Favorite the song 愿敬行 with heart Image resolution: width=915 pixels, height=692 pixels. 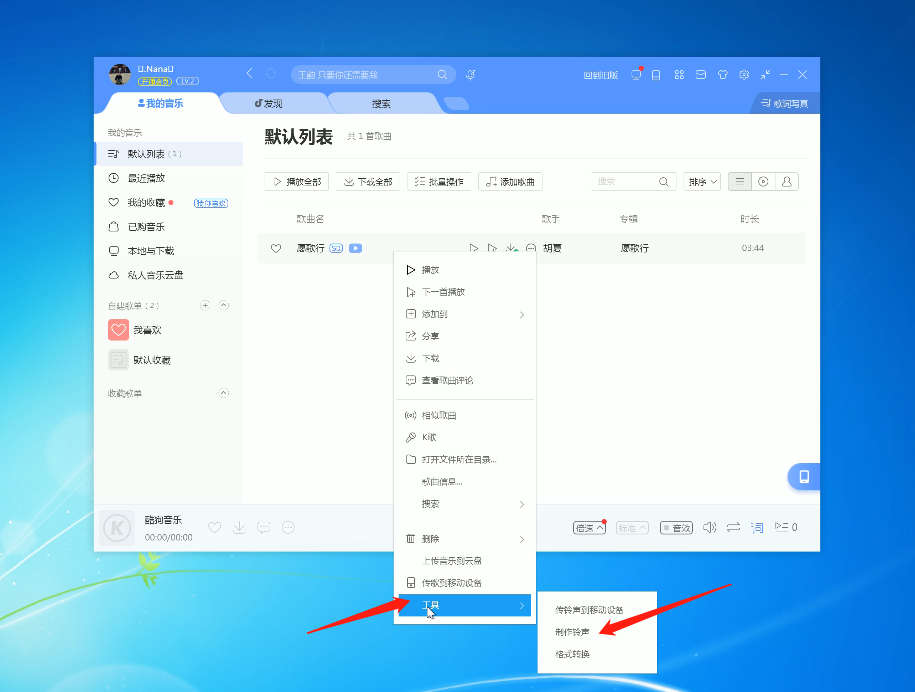(276, 248)
